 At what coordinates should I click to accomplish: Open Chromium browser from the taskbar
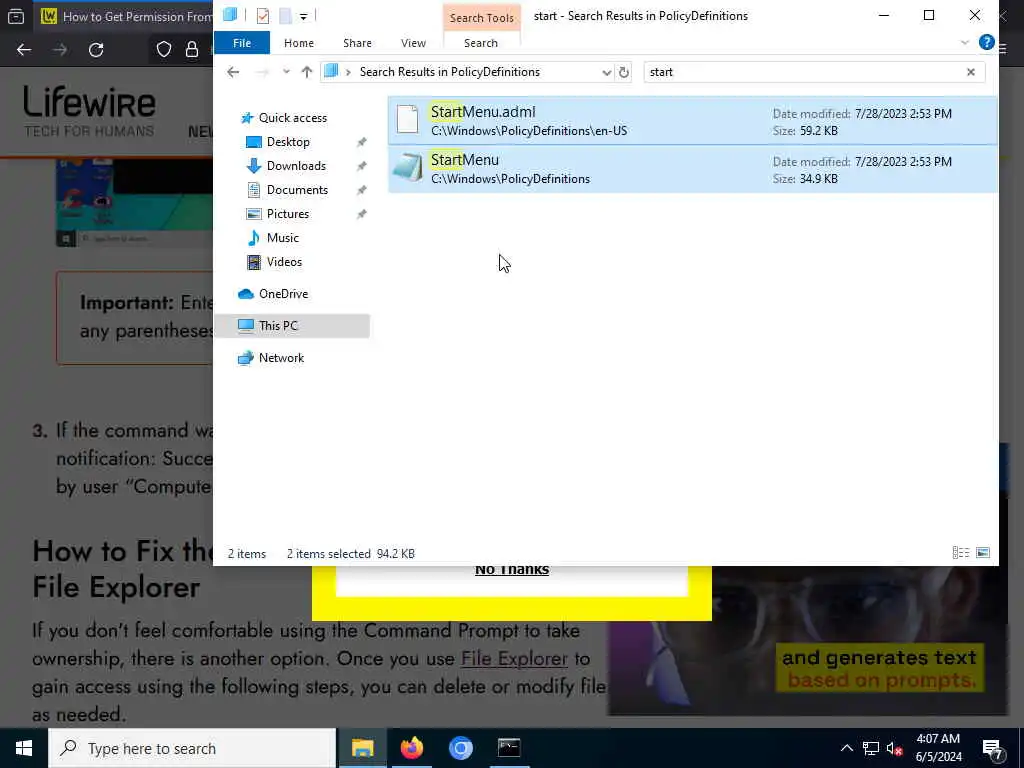[460, 748]
